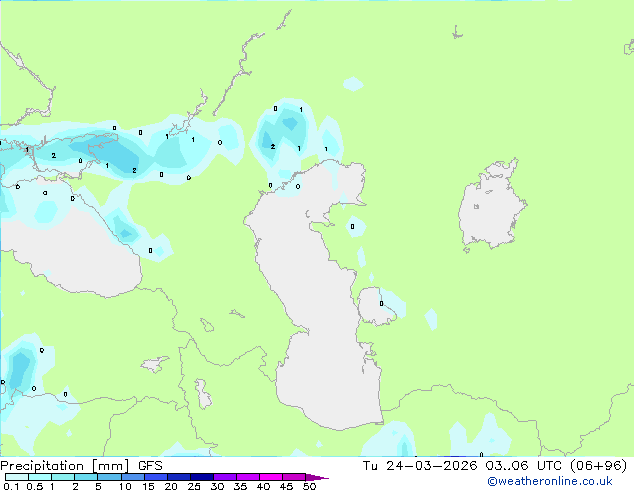The image size is (634, 490).
Task: Click the '5' legend scale label
Action: pos(98,486)
